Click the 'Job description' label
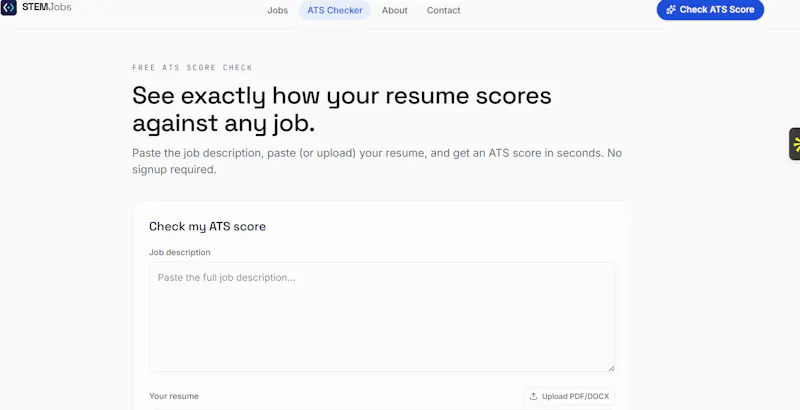The width and height of the screenshot is (800, 410). (180, 252)
